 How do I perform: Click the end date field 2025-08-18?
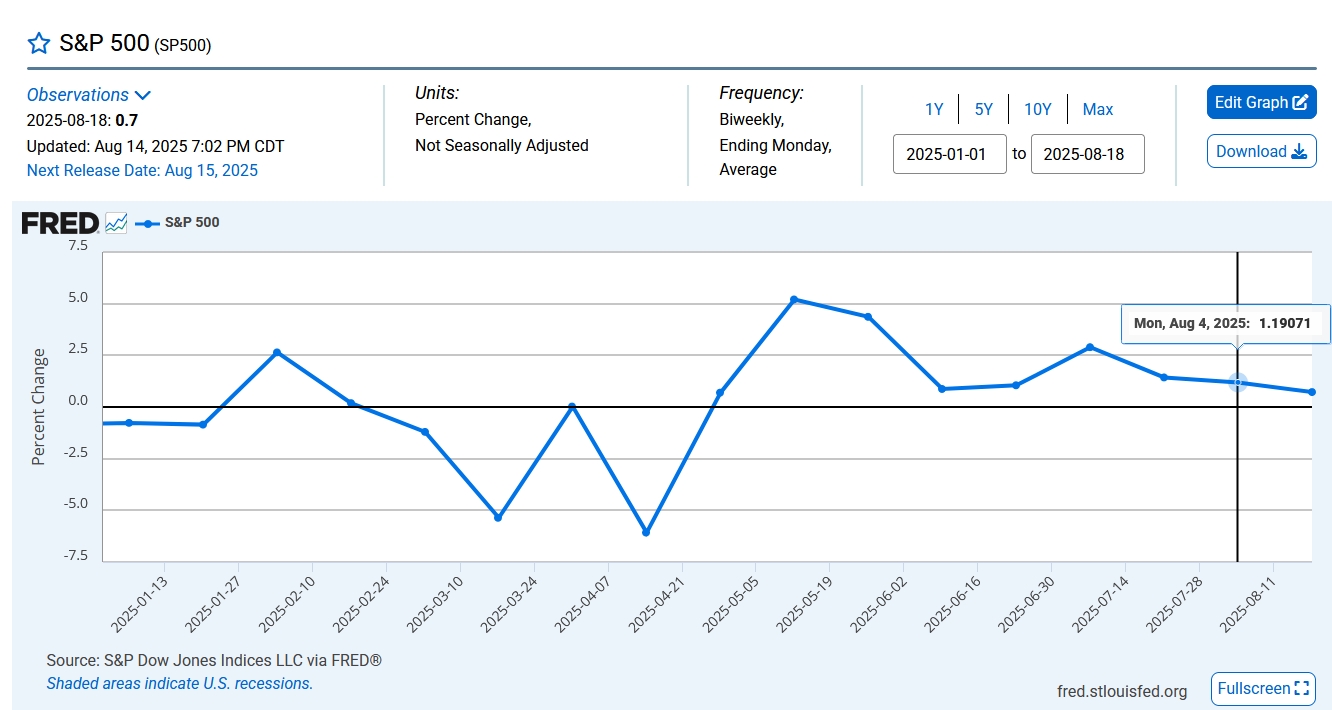coord(1087,155)
